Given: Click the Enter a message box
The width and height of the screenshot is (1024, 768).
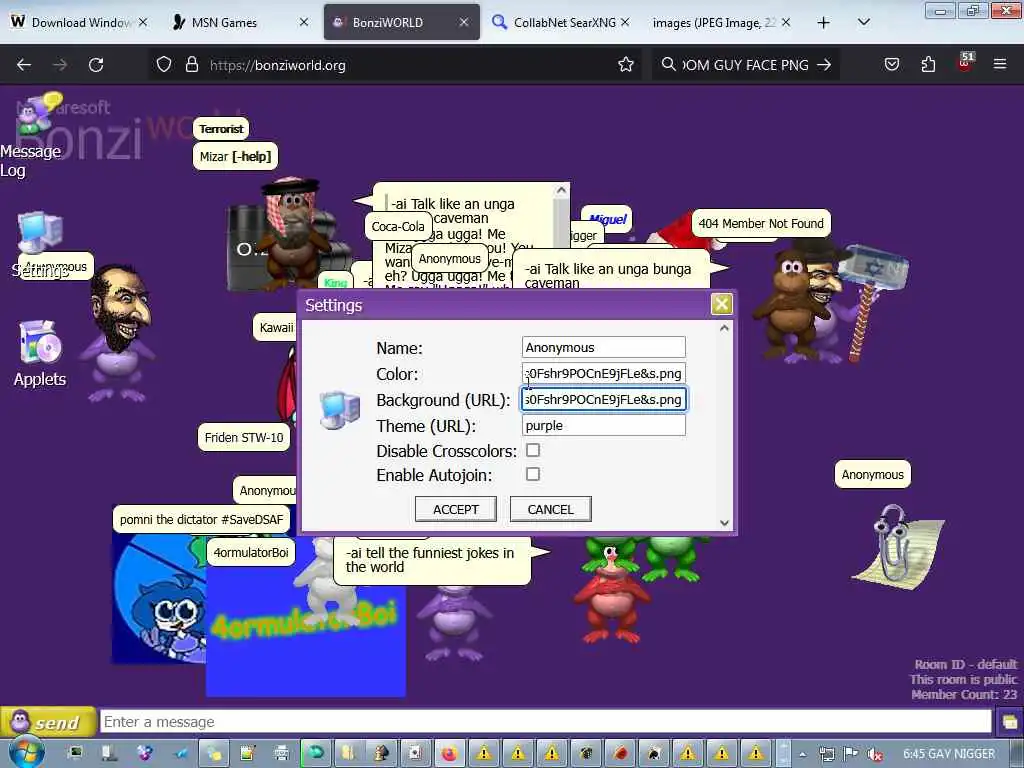Looking at the screenshot, I should [x=546, y=722].
